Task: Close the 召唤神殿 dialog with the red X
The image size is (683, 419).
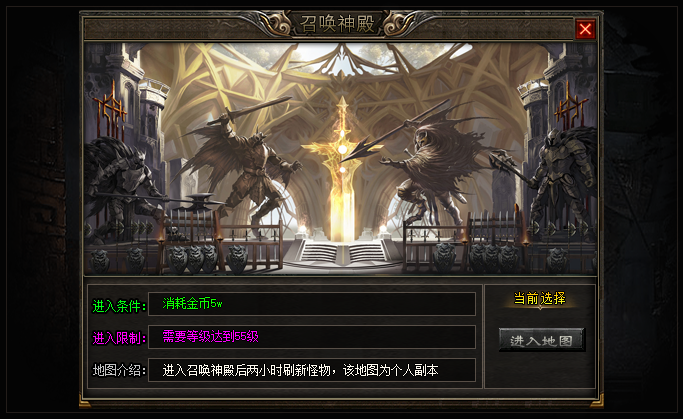Action: [x=585, y=29]
